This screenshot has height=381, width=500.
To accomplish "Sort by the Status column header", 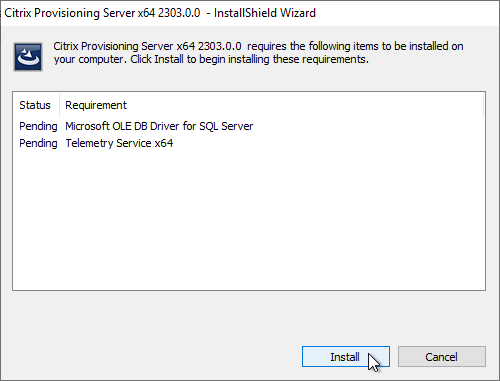I will [x=36, y=105].
